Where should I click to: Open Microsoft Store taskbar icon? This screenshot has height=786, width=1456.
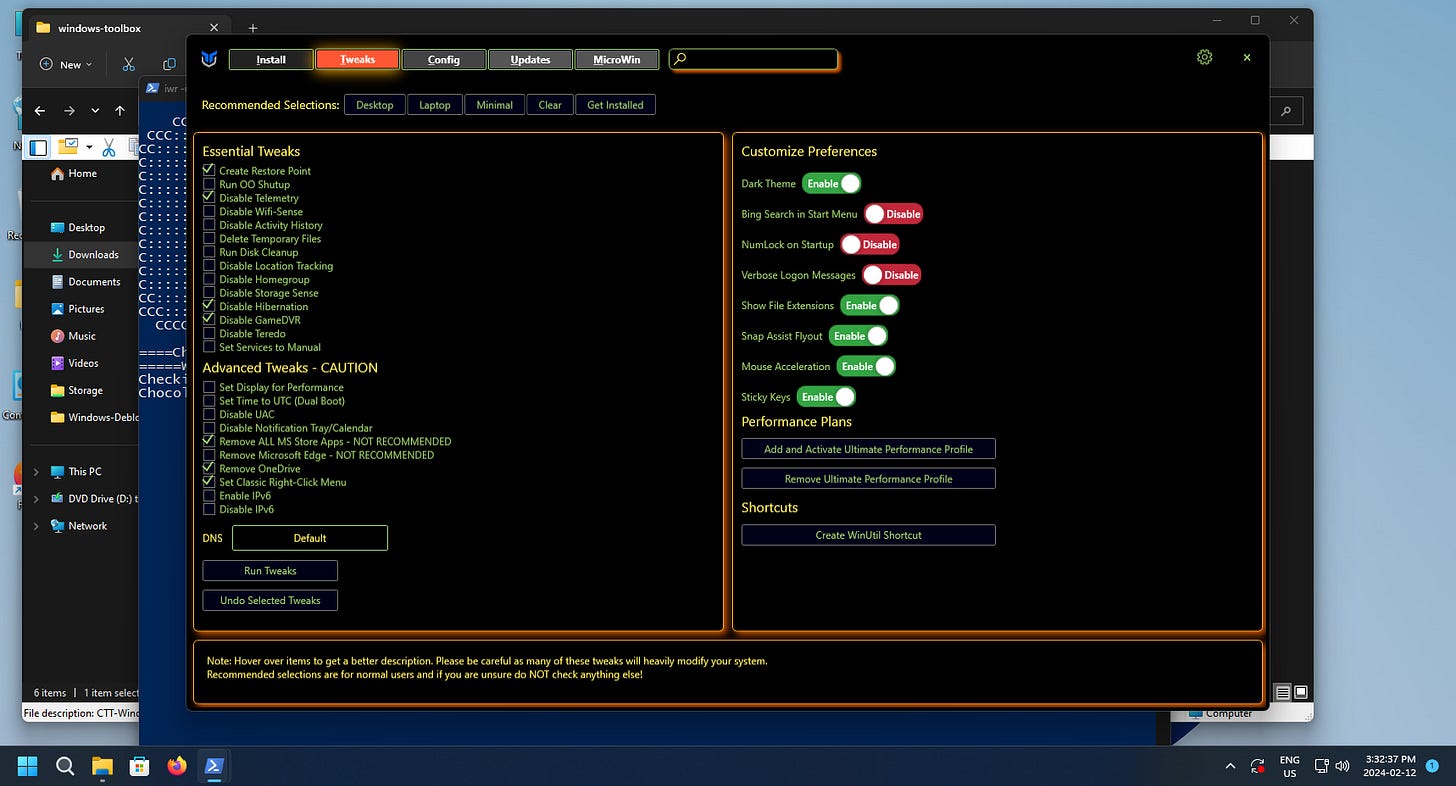point(140,766)
